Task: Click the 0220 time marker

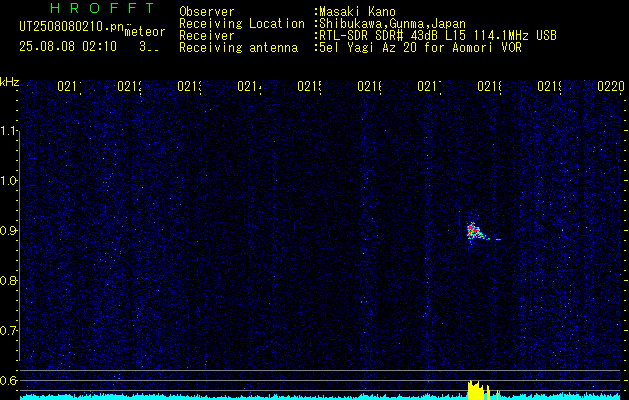Action: [x=611, y=86]
